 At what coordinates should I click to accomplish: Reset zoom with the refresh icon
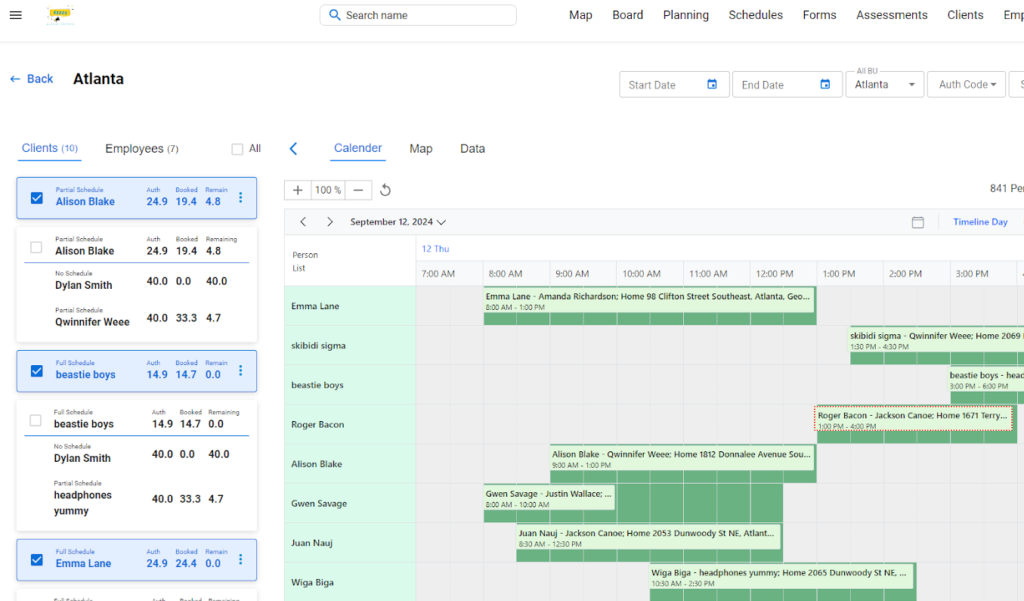[384, 190]
